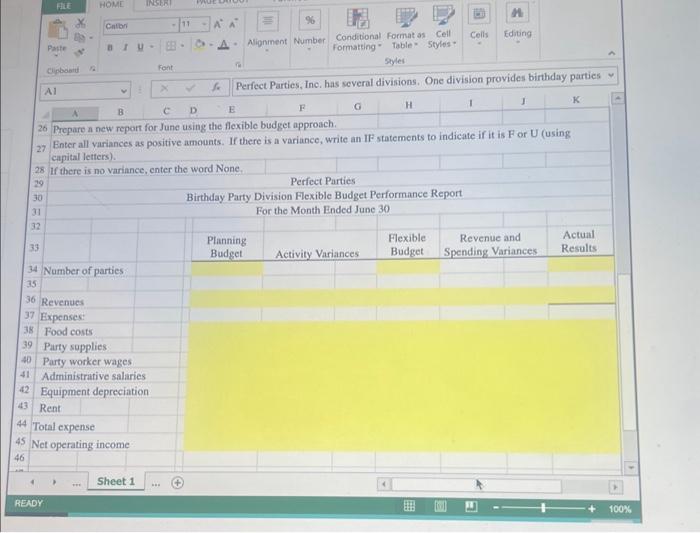Viewport: 700px width, 533px height.
Task: Open the Calibri font name dropdown
Action: coord(174,25)
